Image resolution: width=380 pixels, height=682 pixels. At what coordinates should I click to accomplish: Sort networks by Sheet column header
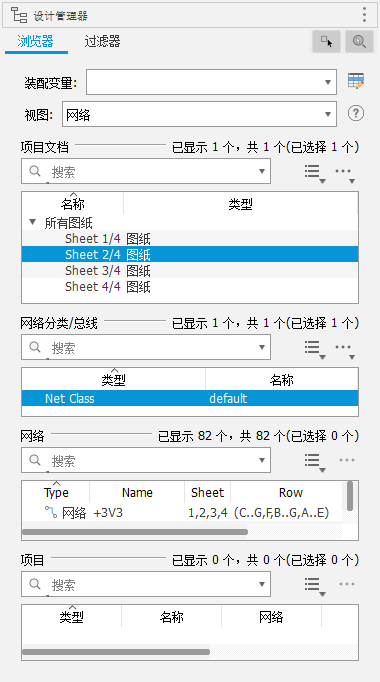[207, 492]
